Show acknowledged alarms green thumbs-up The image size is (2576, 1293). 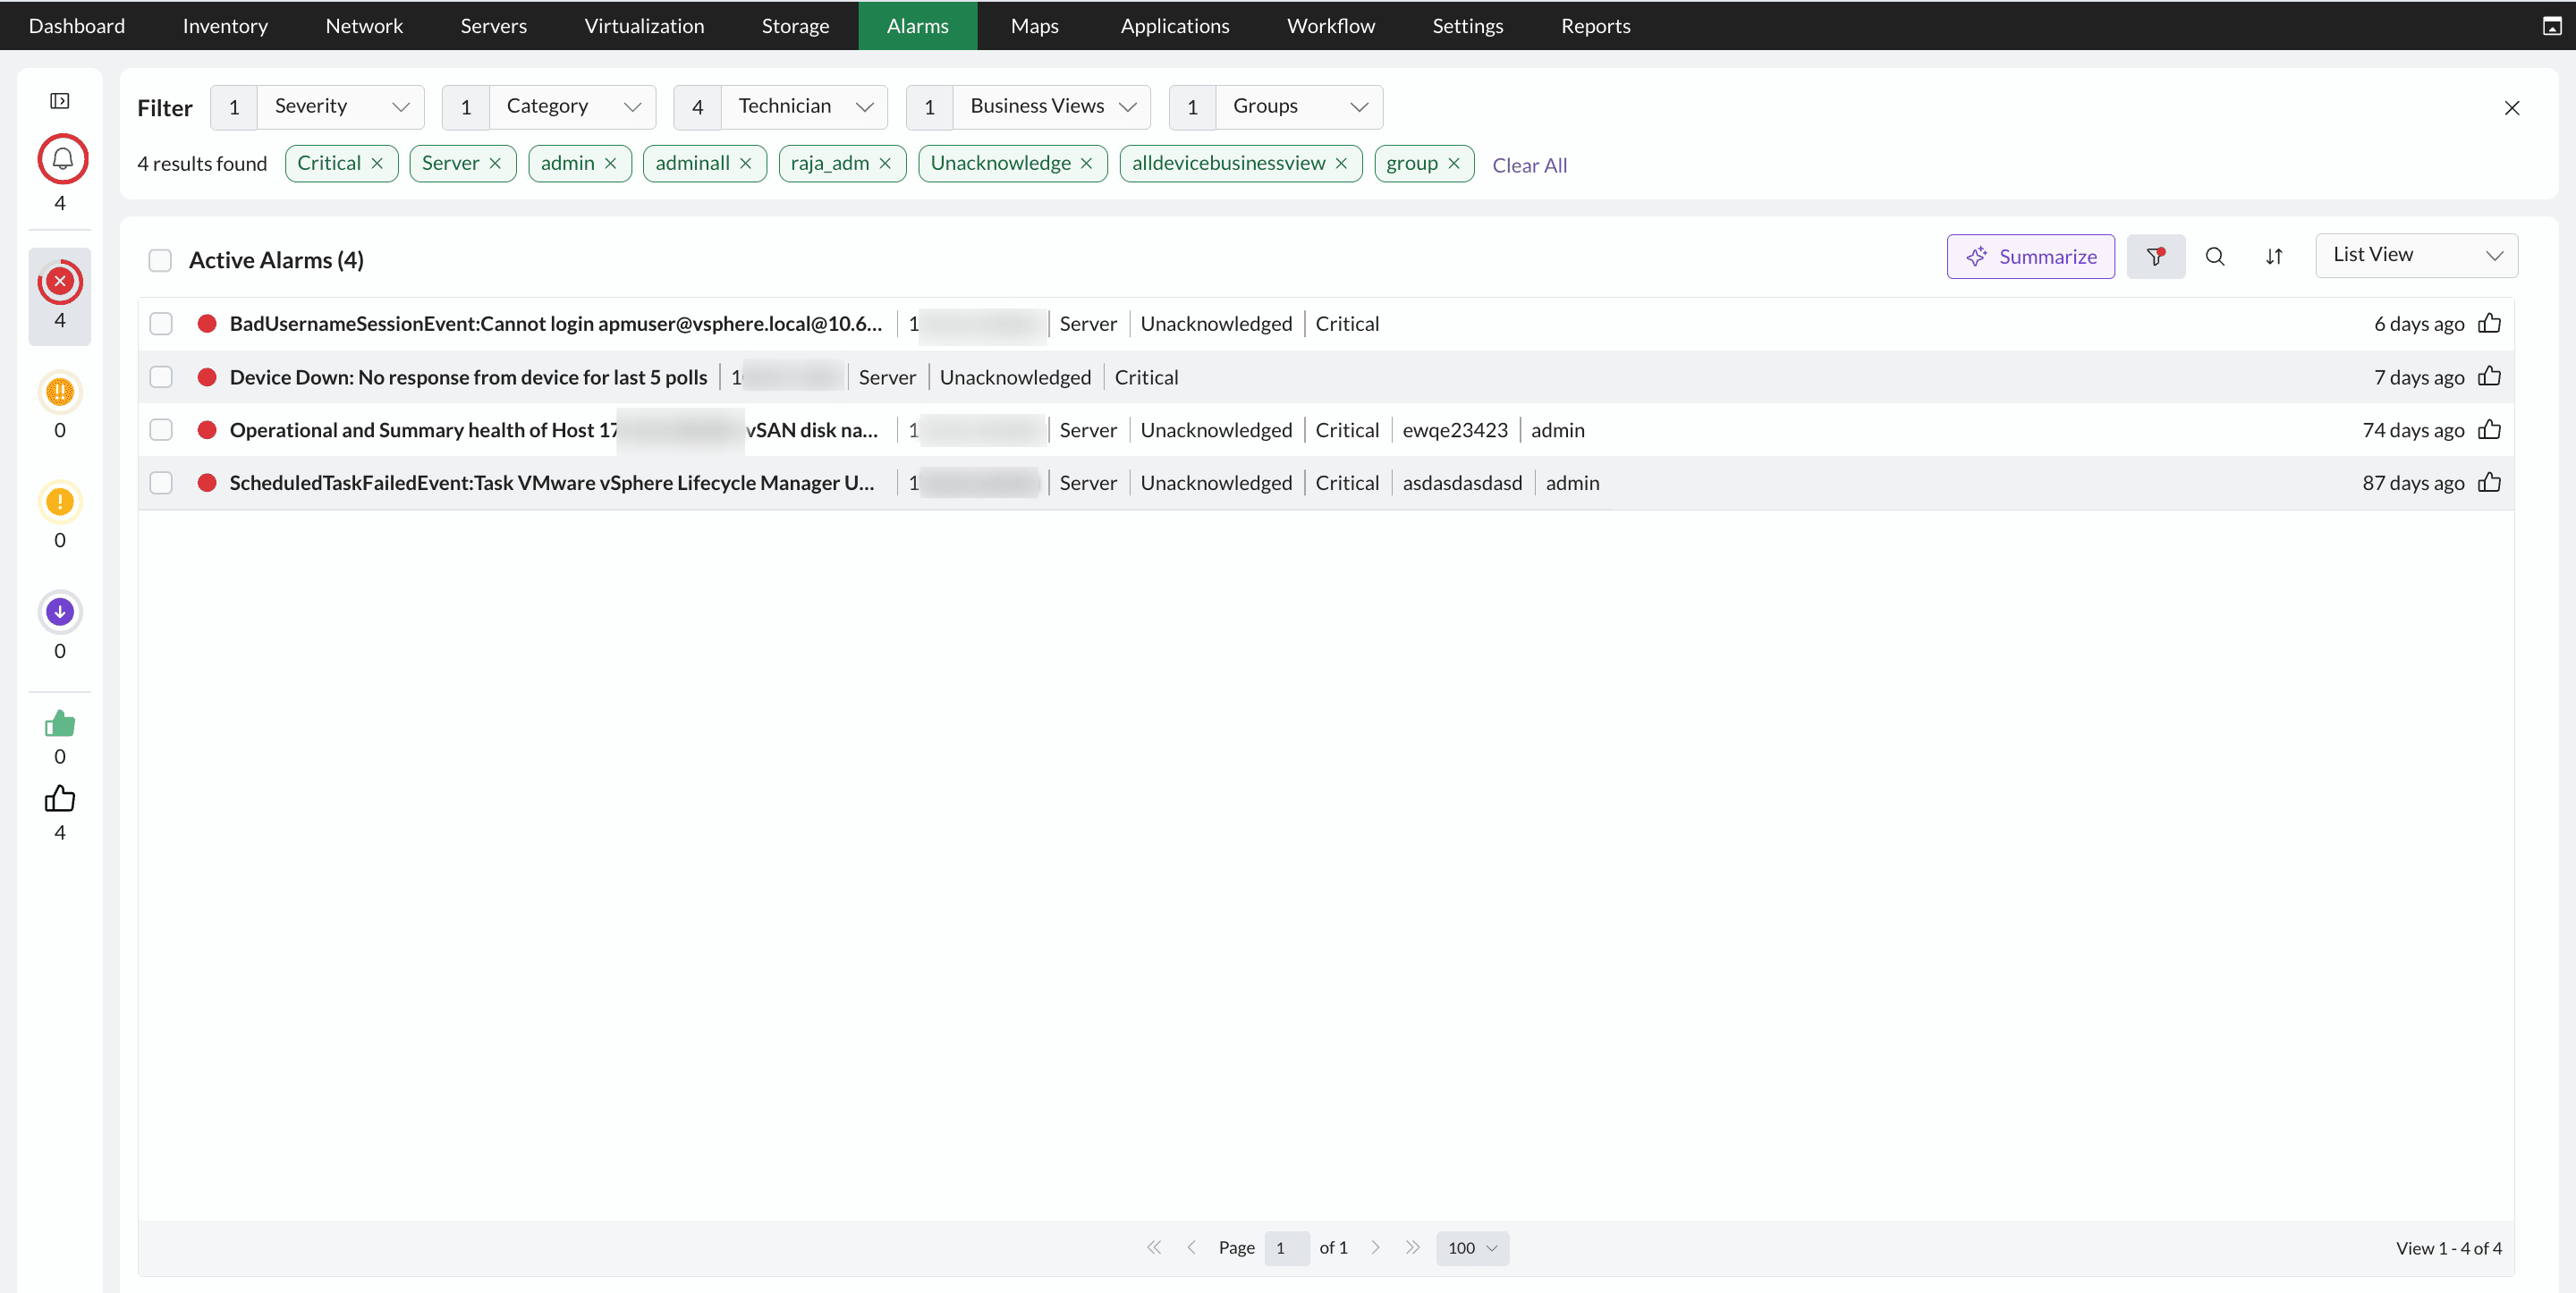click(x=60, y=723)
